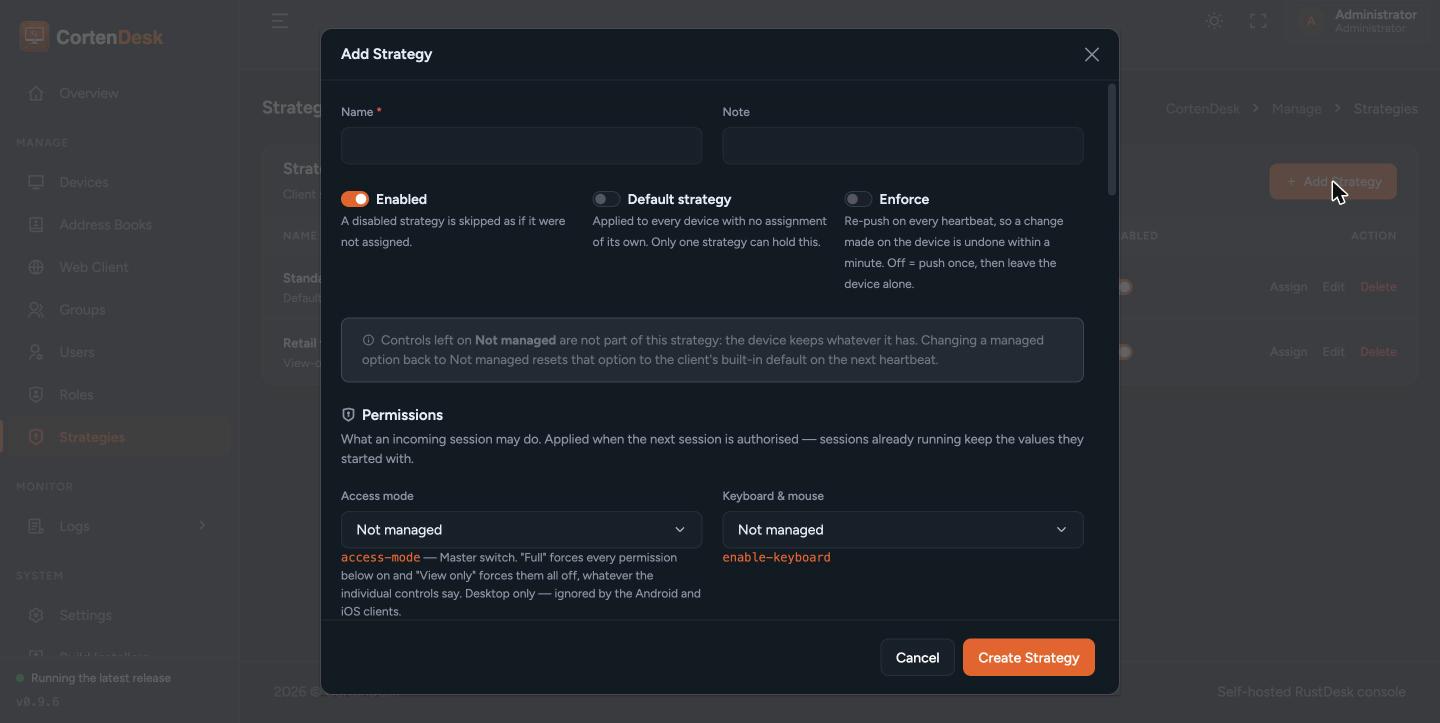1440x723 pixels.
Task: Click Edit in the Standard row
Action: 1333,287
